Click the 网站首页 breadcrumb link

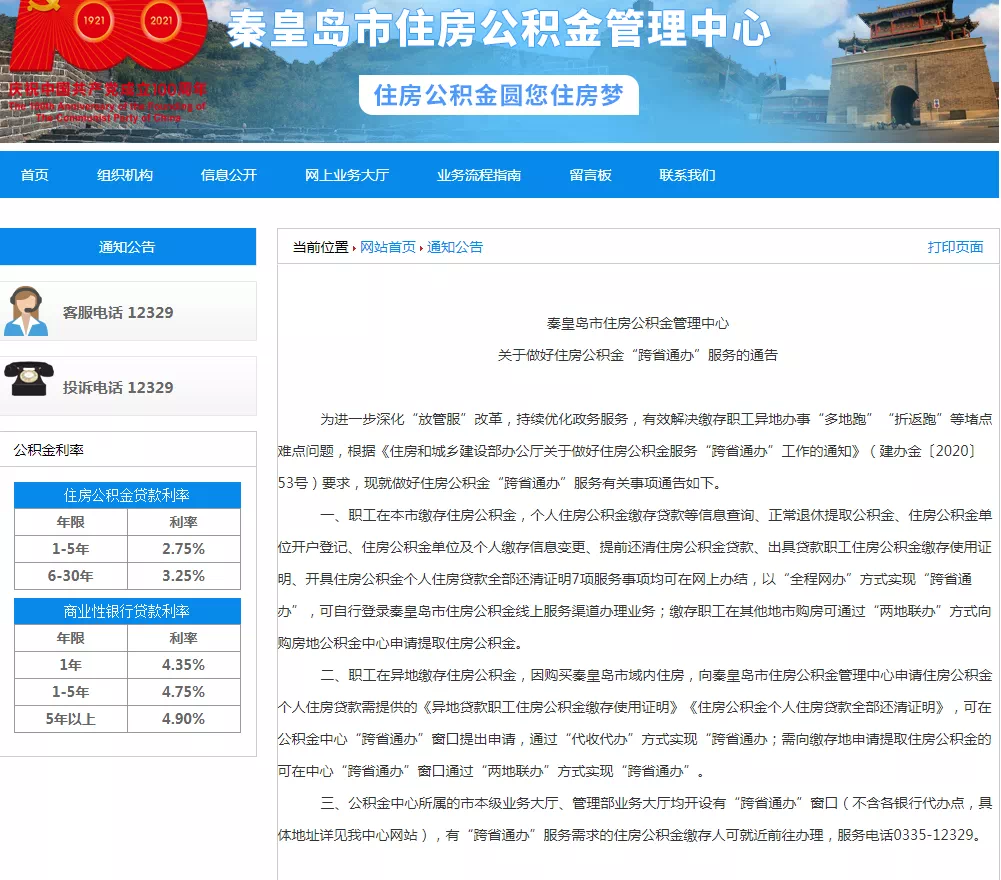pos(388,247)
